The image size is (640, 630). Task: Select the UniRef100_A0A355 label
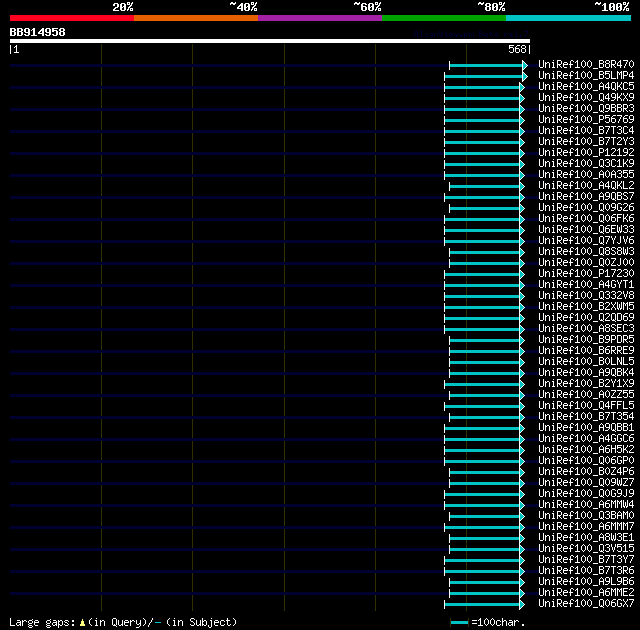click(x=586, y=175)
